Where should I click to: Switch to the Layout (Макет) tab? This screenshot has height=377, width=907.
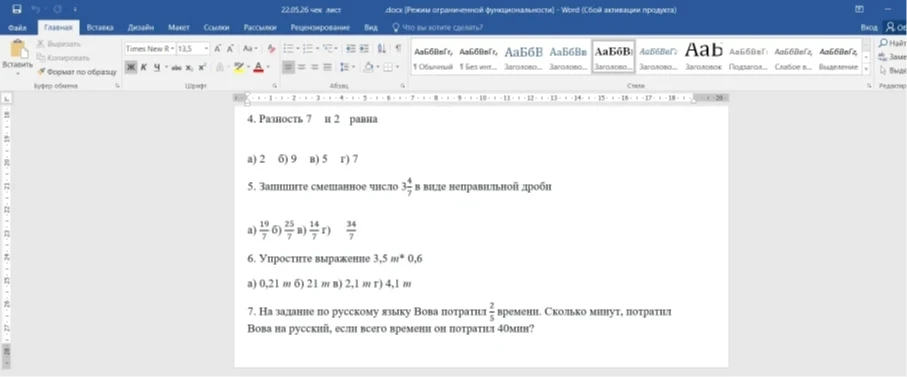[x=179, y=27]
